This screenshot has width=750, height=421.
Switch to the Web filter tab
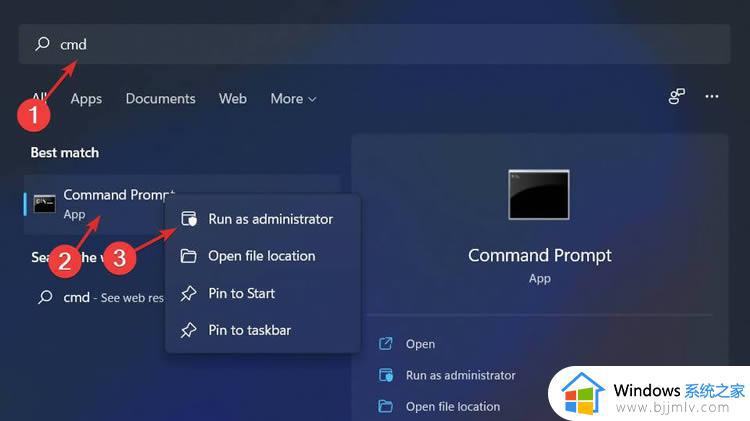pos(233,99)
